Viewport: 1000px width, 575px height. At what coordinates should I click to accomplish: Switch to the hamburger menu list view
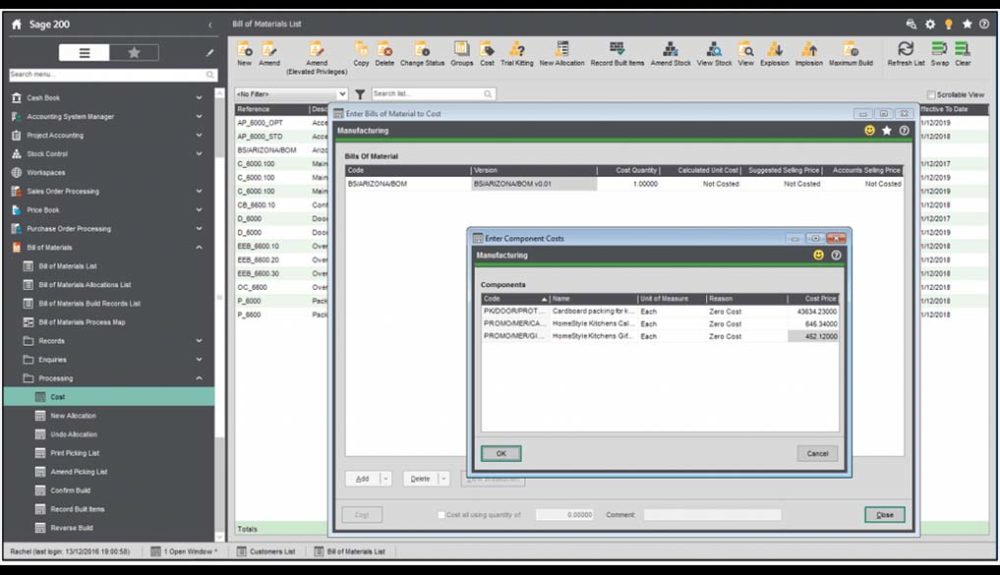point(84,52)
